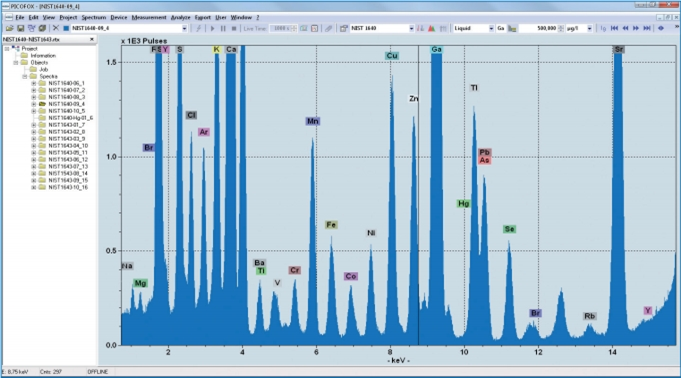The height and width of the screenshot is (378, 681).
Task: Stop measurement with the stop button
Action: pyautogui.click(x=234, y=28)
